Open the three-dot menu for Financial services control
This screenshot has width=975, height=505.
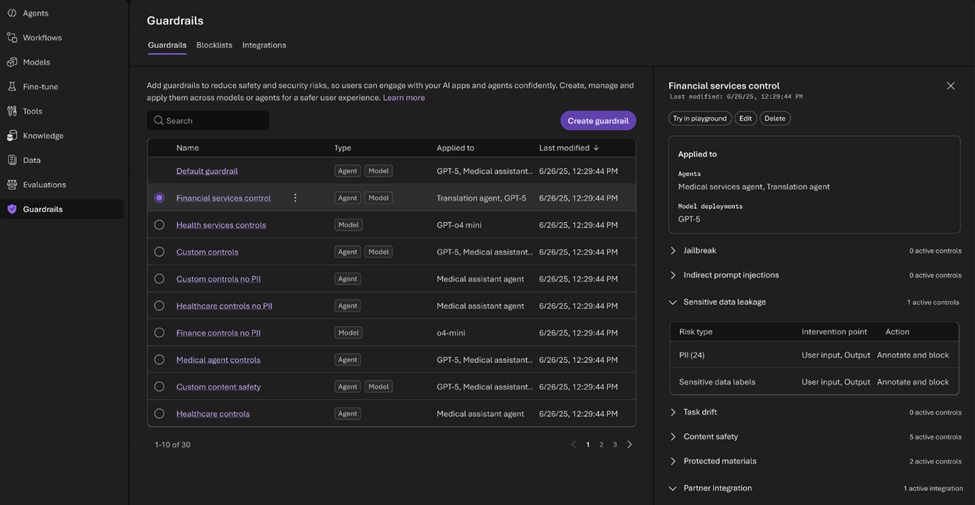pyautogui.click(x=295, y=198)
